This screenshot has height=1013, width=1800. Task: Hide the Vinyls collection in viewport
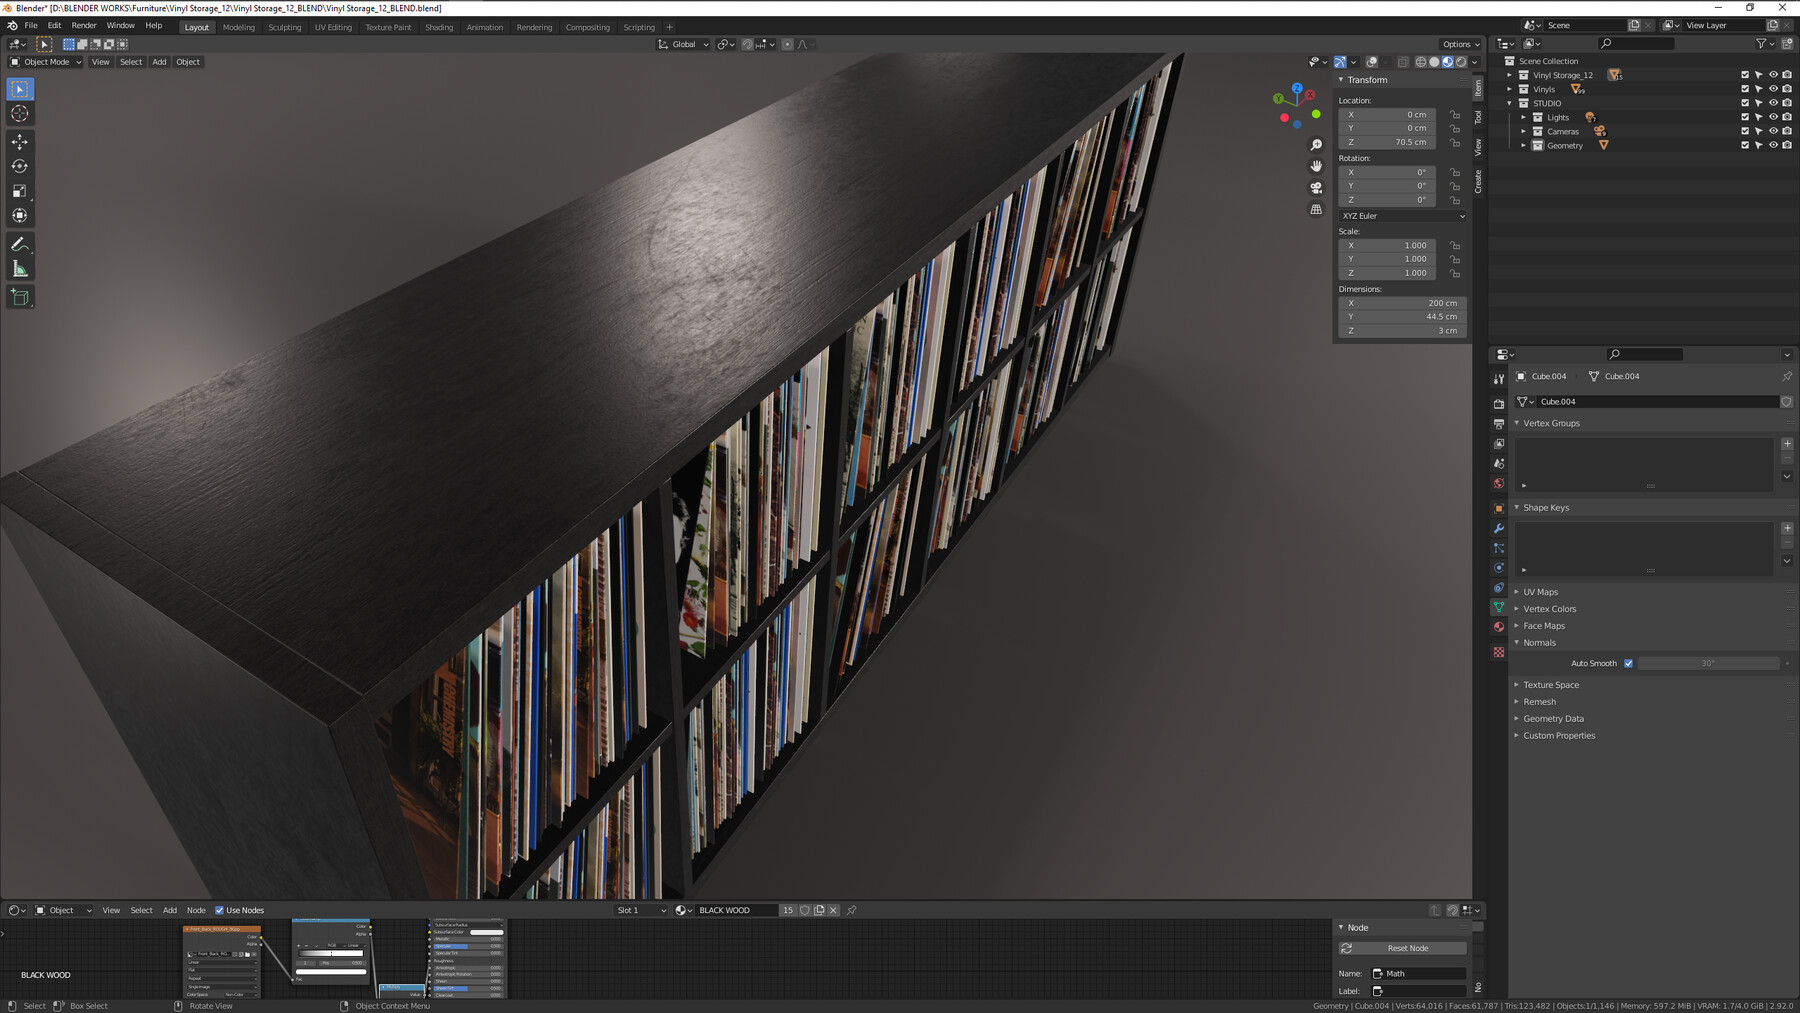[x=1773, y=89]
